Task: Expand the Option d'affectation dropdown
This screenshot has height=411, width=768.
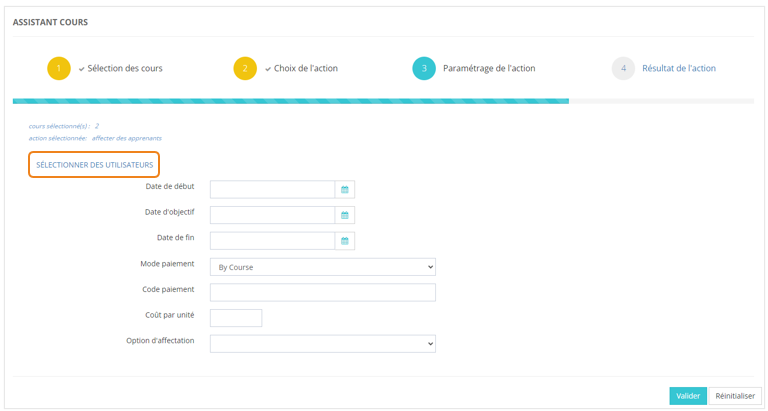Action: [322, 343]
